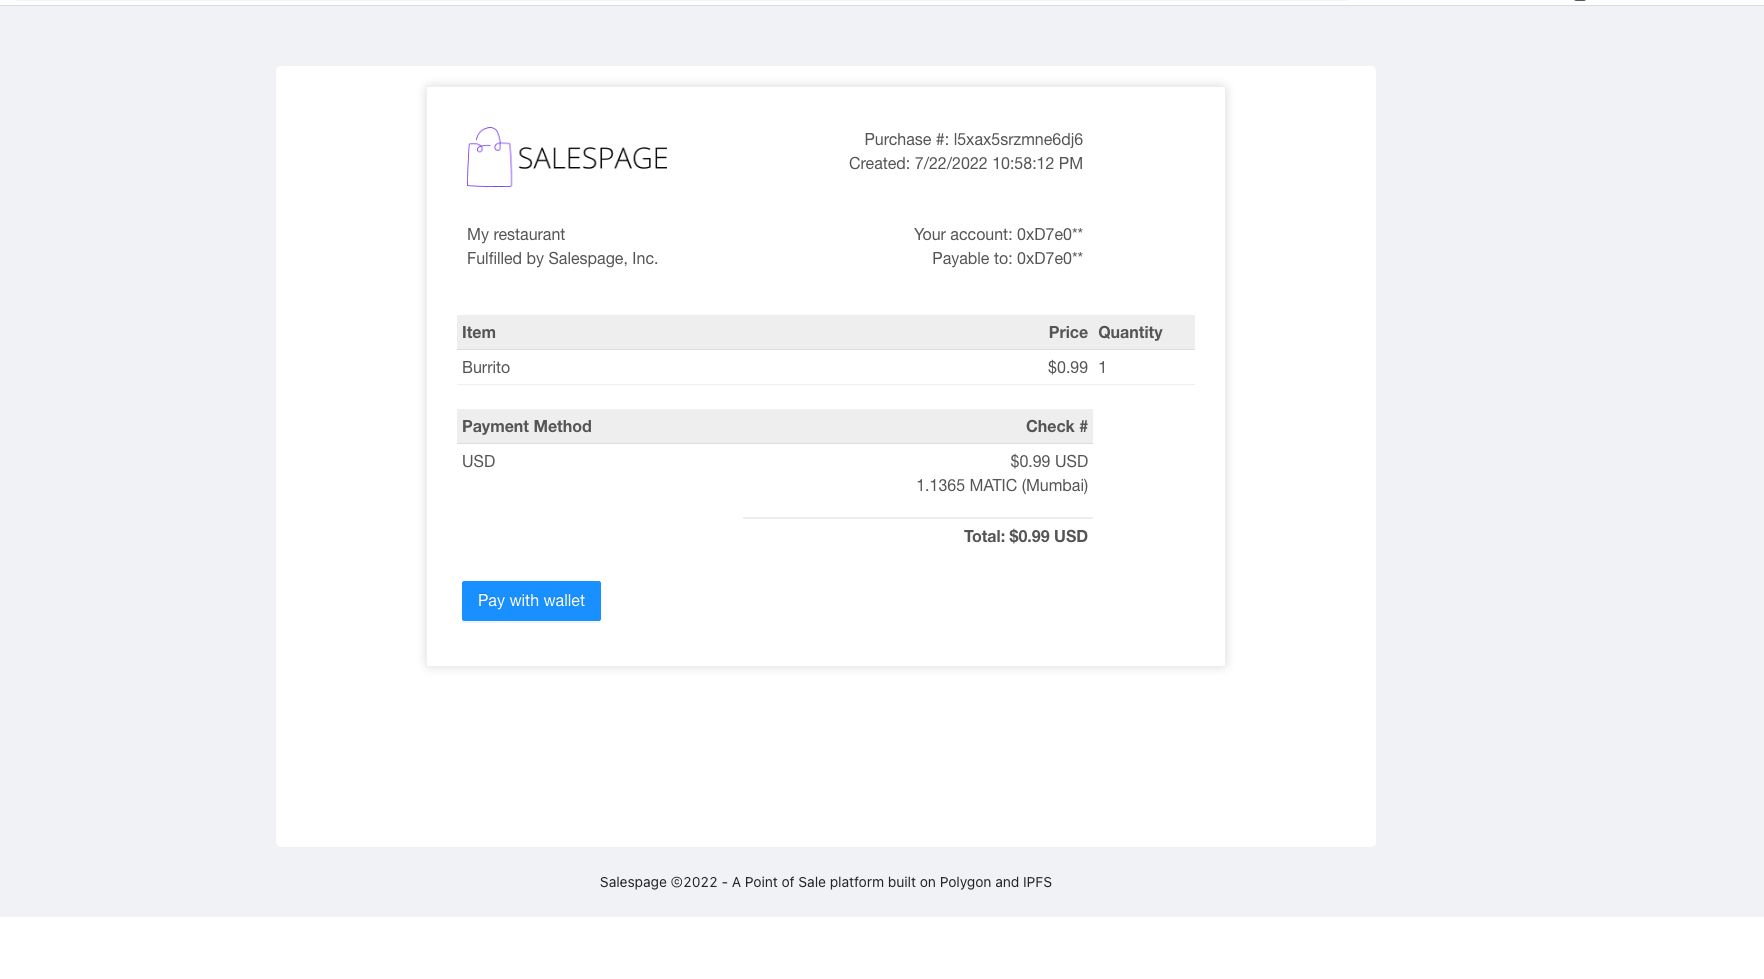Click the My restaurant merchant name
Image resolution: width=1764 pixels, height=979 pixels.
point(516,235)
